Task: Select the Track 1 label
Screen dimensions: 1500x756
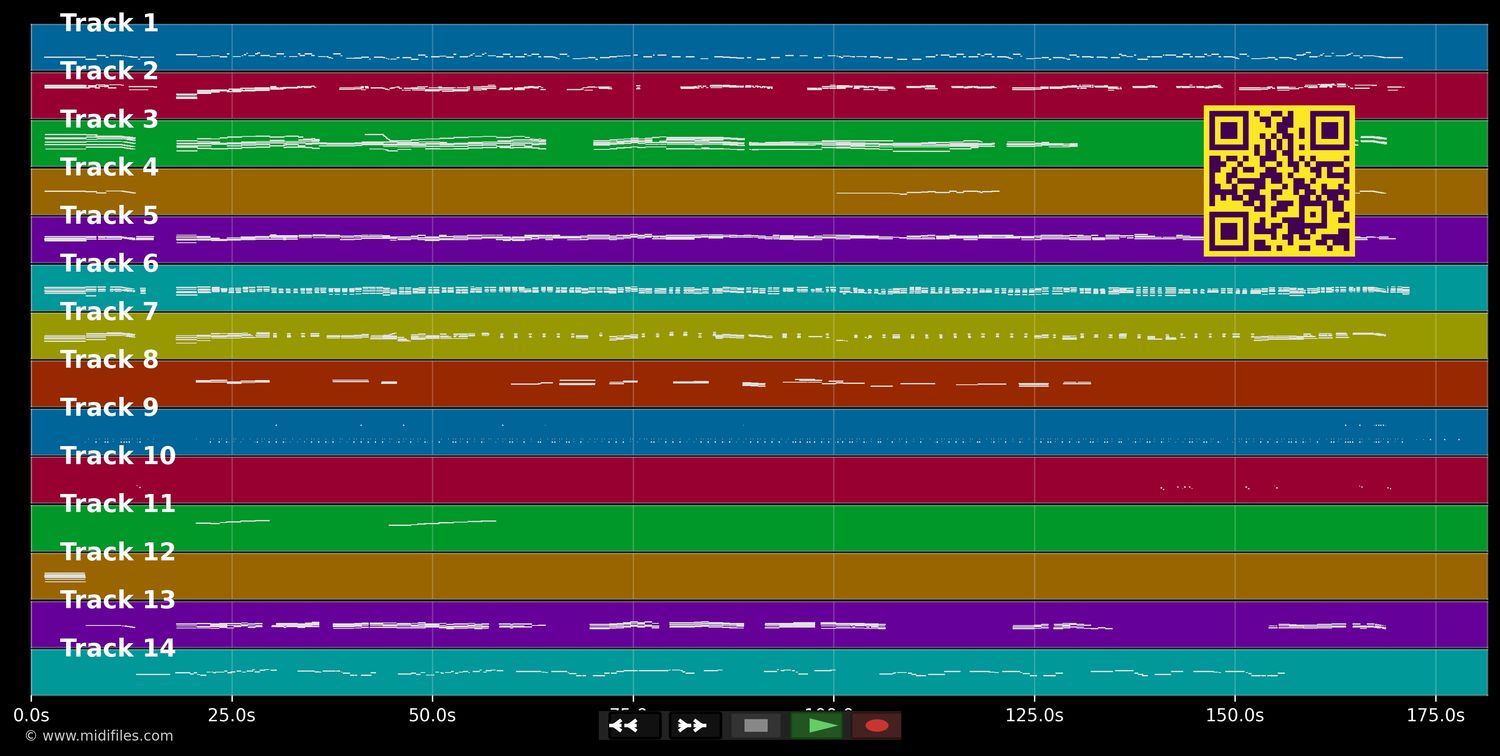Action: pos(109,23)
